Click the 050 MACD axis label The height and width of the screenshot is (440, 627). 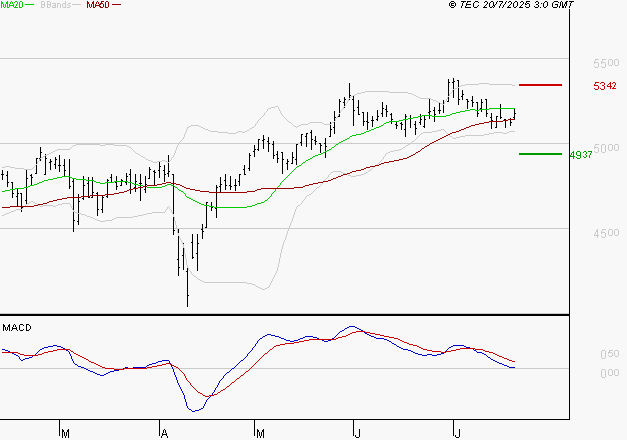610,354
